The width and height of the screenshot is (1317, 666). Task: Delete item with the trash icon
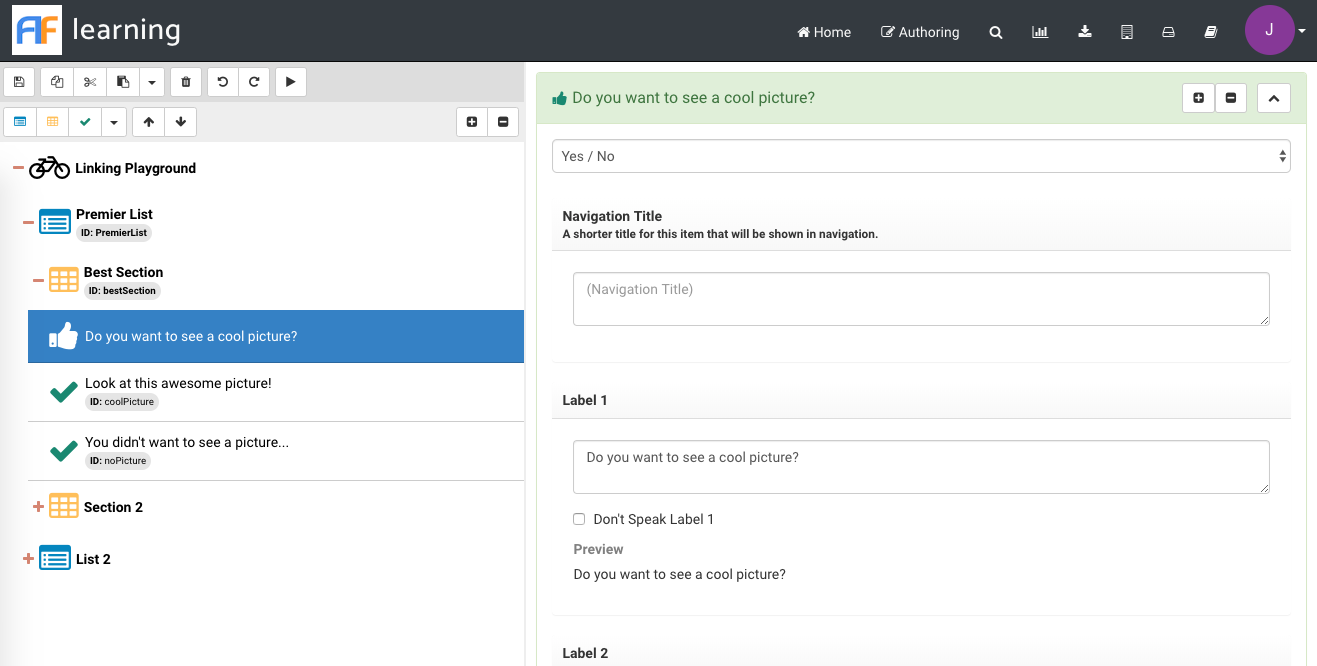coord(186,82)
